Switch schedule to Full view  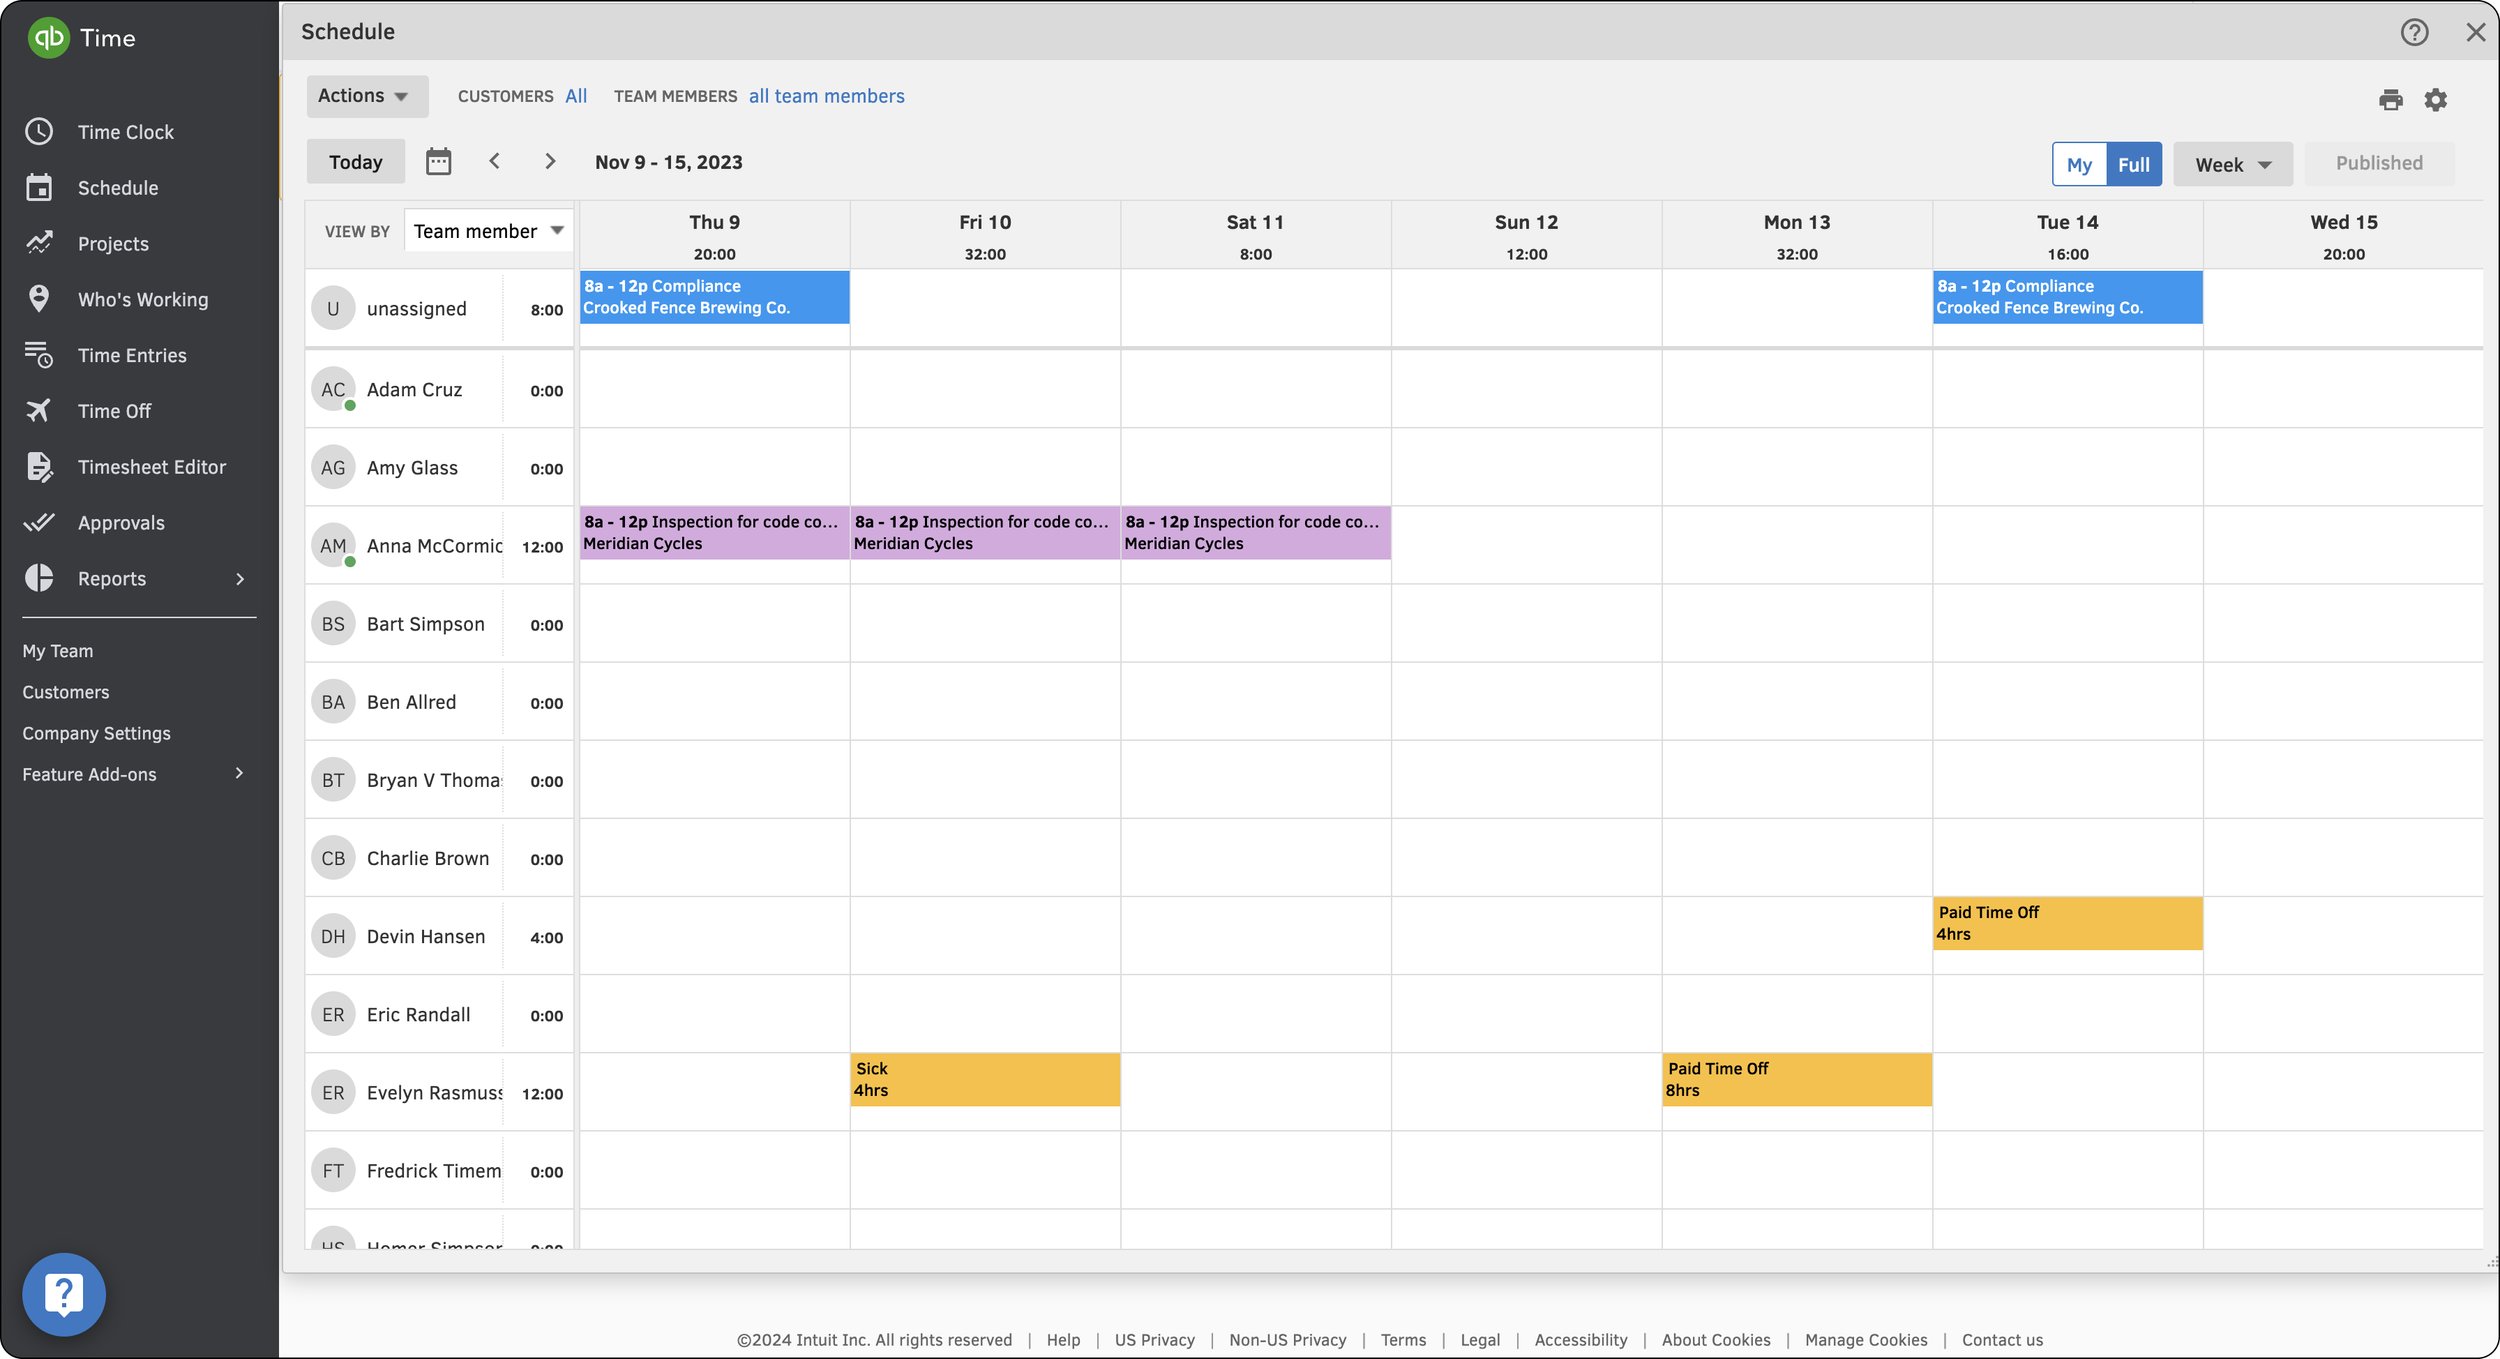coord(2133,165)
